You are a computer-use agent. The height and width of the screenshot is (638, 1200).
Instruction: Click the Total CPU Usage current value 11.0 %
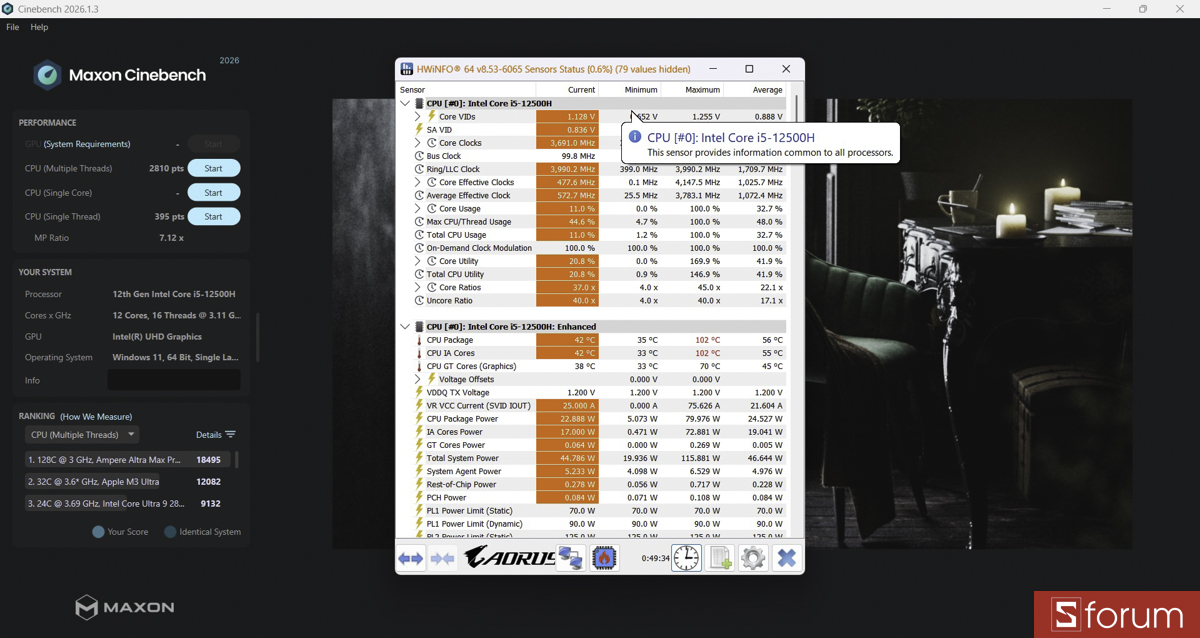(567, 235)
